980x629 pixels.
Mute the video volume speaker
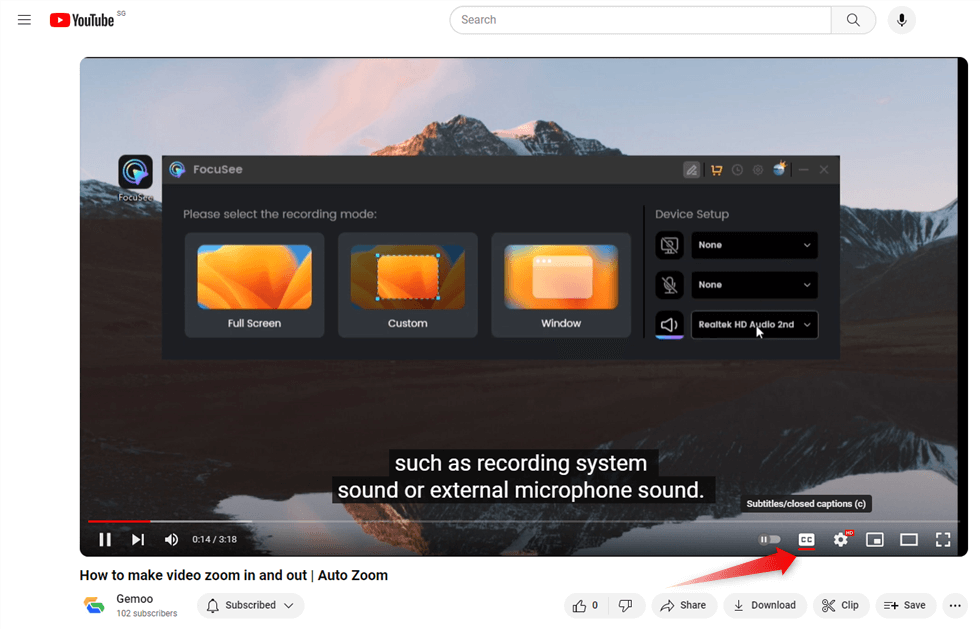tap(171, 540)
